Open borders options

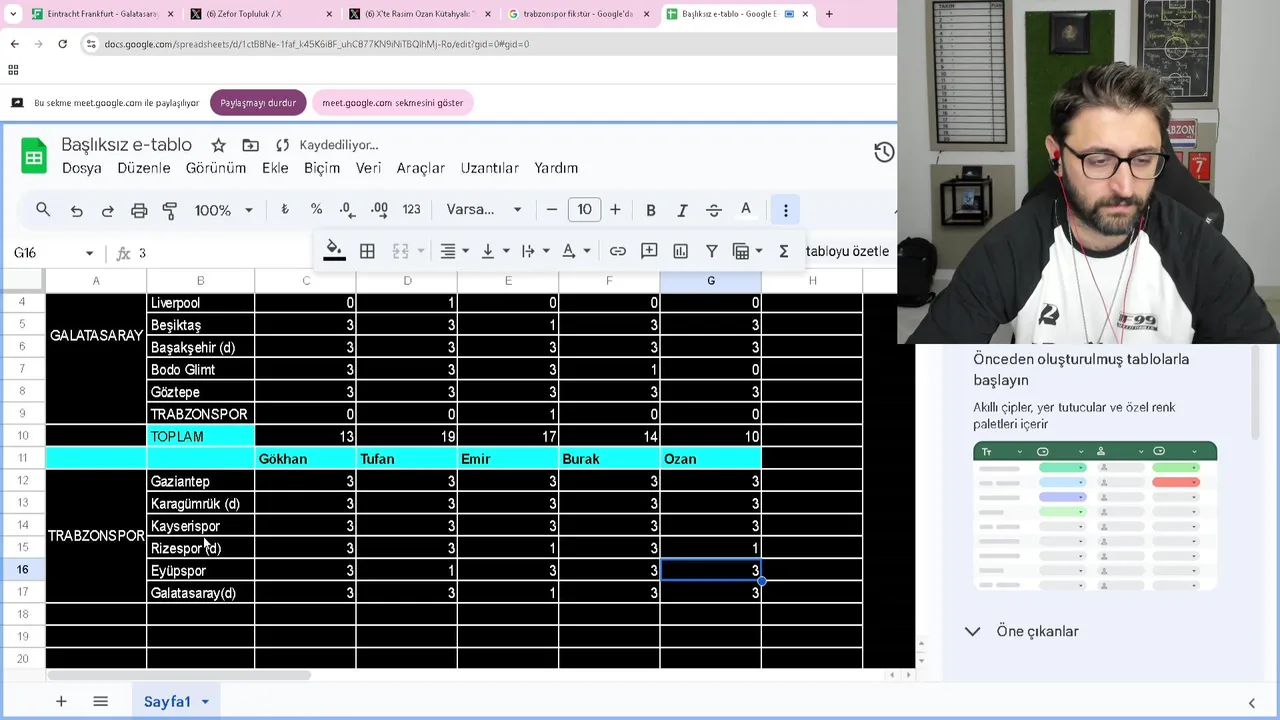pyautogui.click(x=367, y=251)
